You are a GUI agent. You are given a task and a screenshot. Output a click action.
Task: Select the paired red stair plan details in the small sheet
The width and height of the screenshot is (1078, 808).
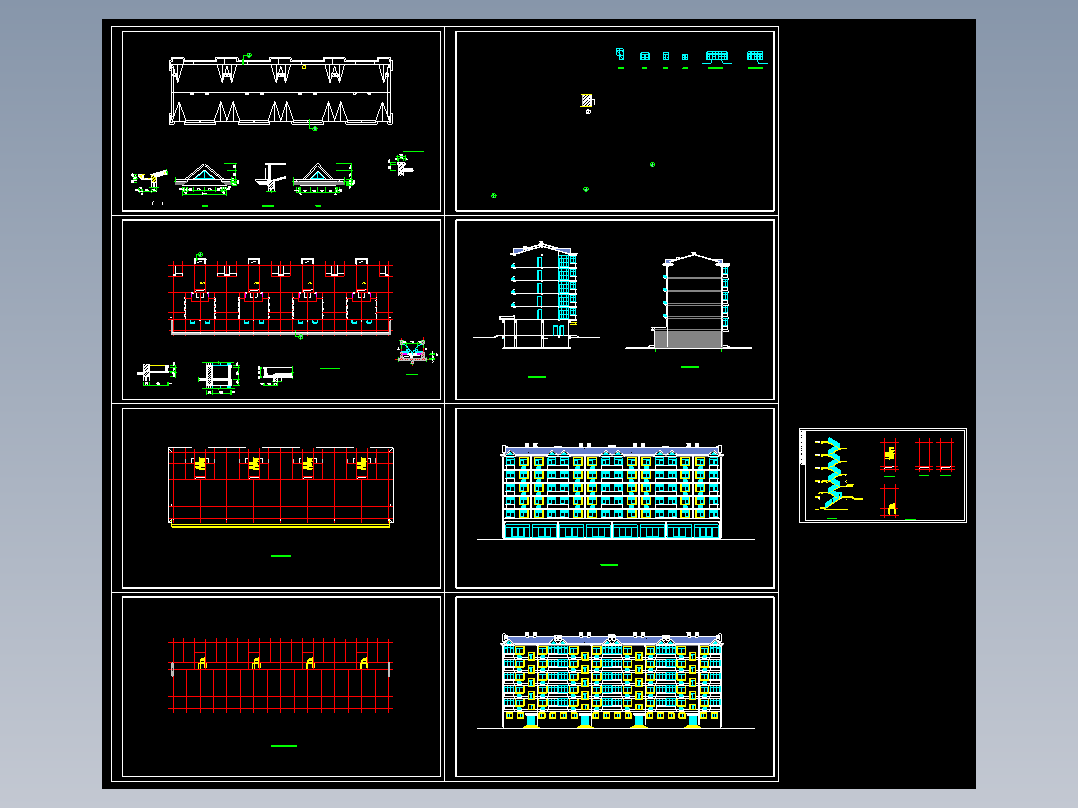pyautogui.click(x=935, y=456)
